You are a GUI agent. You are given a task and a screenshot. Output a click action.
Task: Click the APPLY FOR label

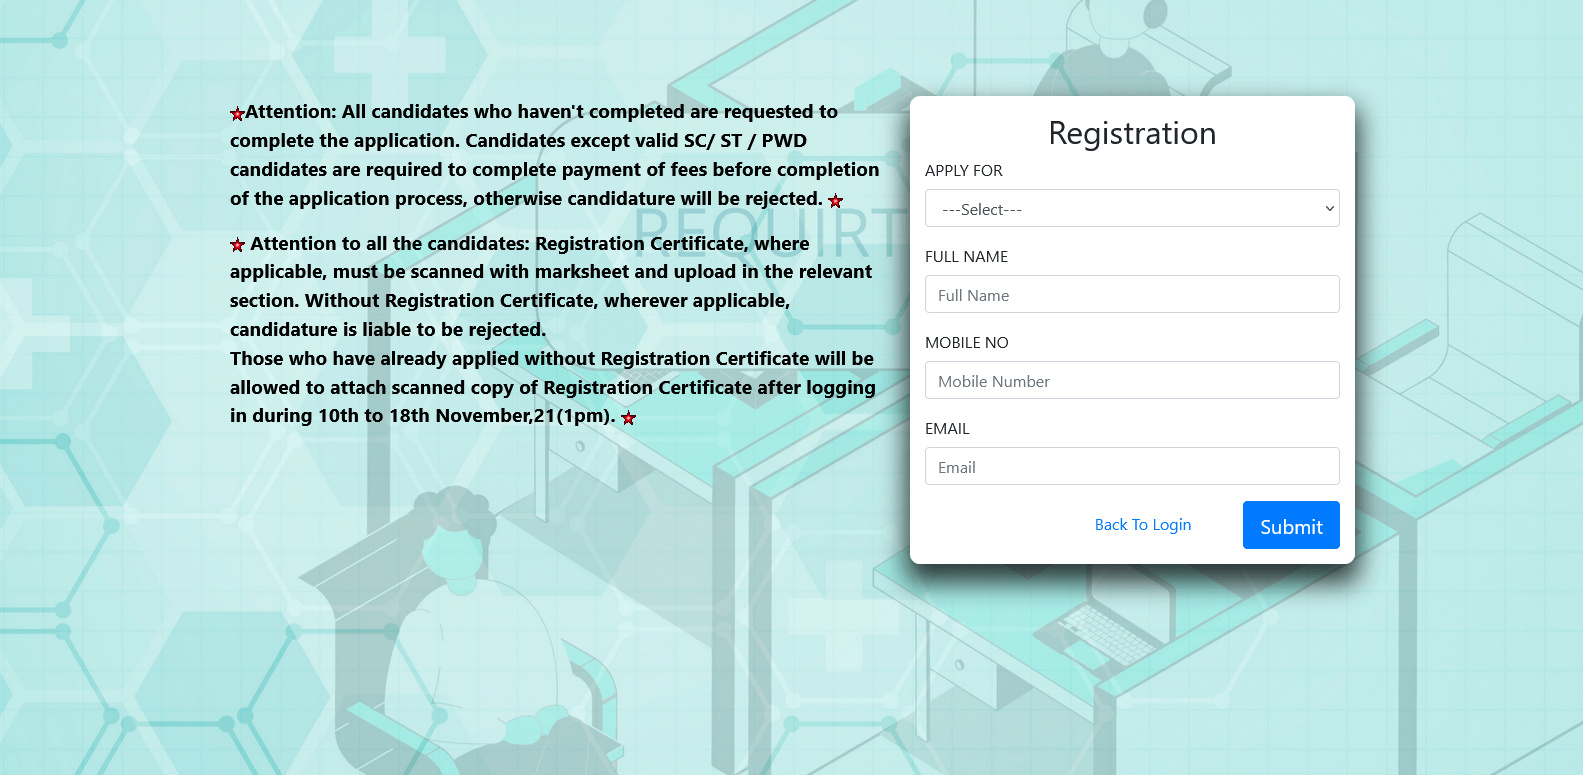tap(964, 171)
